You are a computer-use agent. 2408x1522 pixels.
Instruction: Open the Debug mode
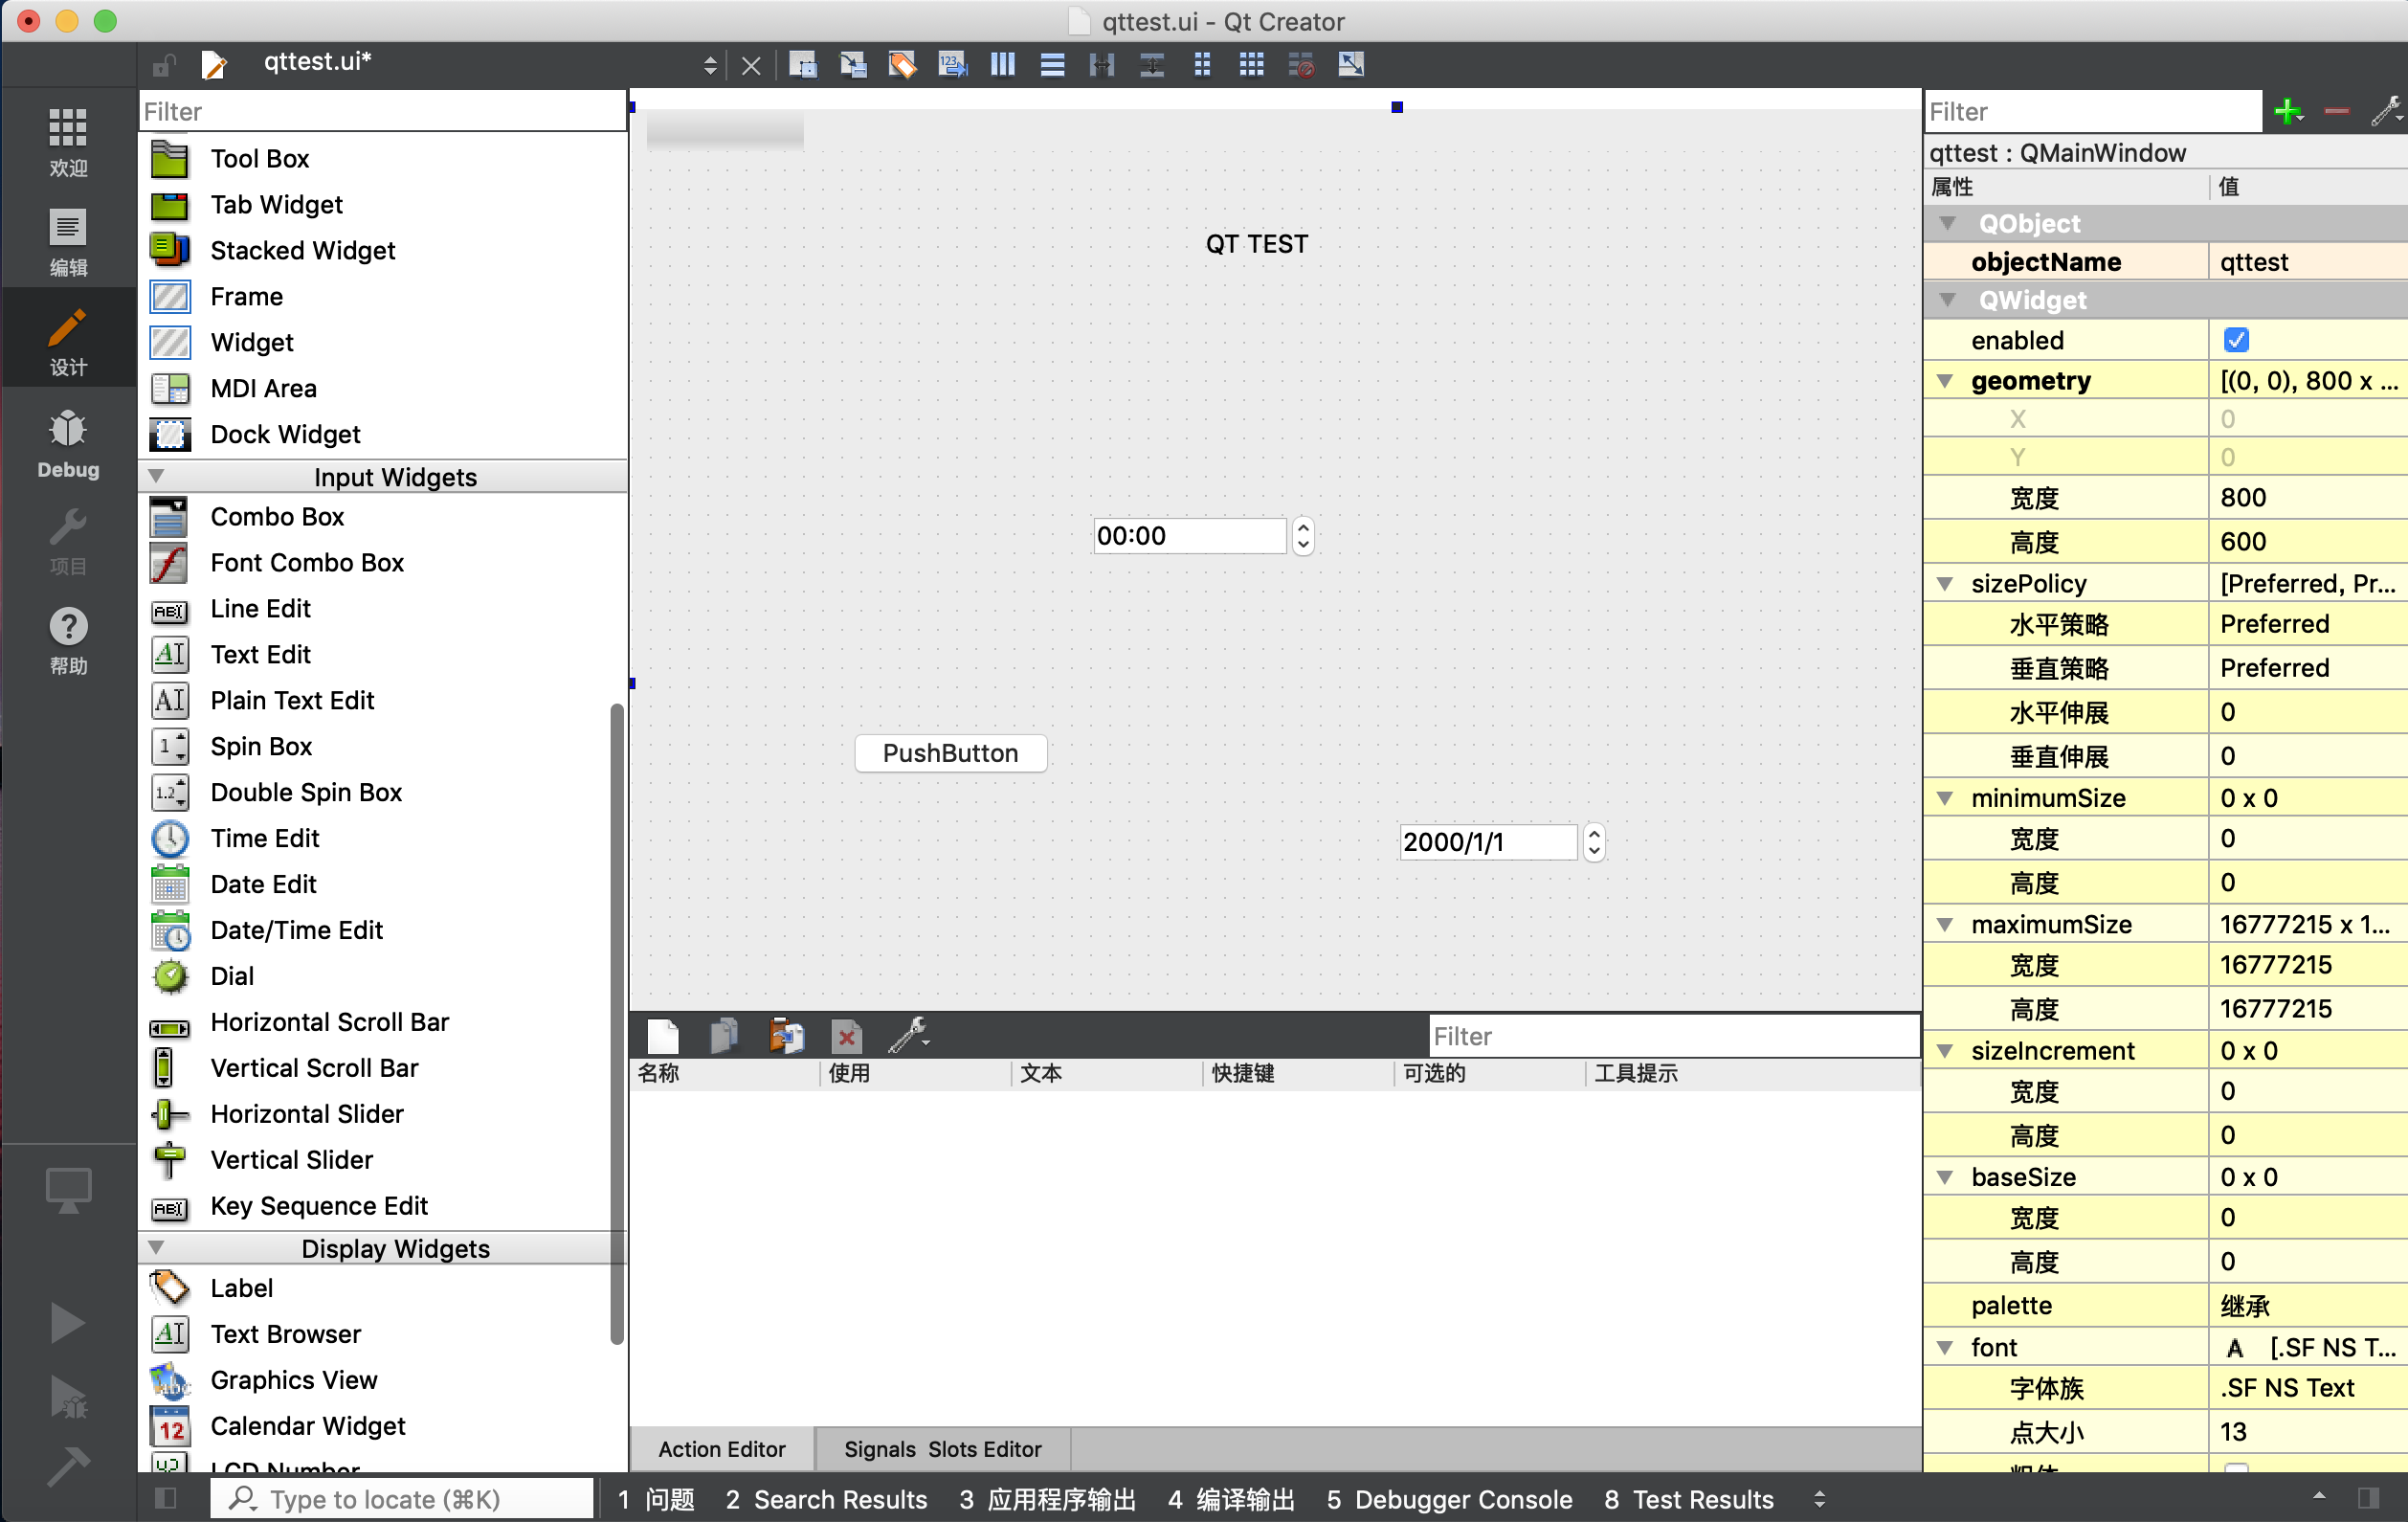68,443
